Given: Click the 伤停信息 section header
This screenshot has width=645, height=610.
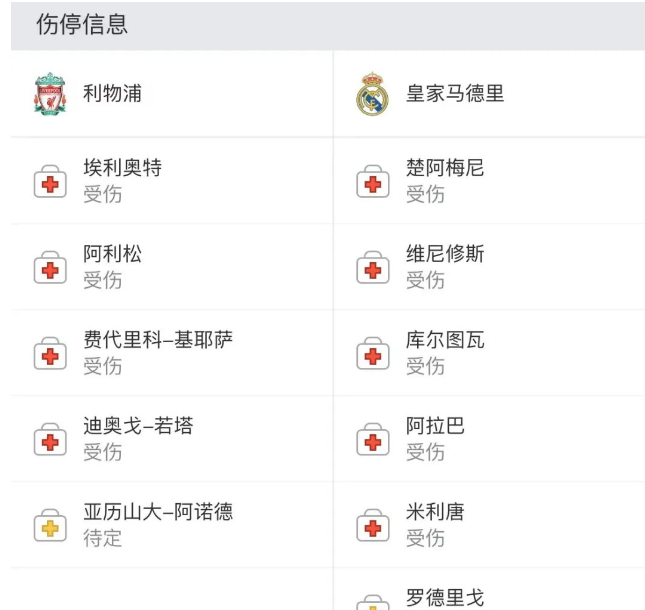Looking at the screenshot, I should (82, 25).
